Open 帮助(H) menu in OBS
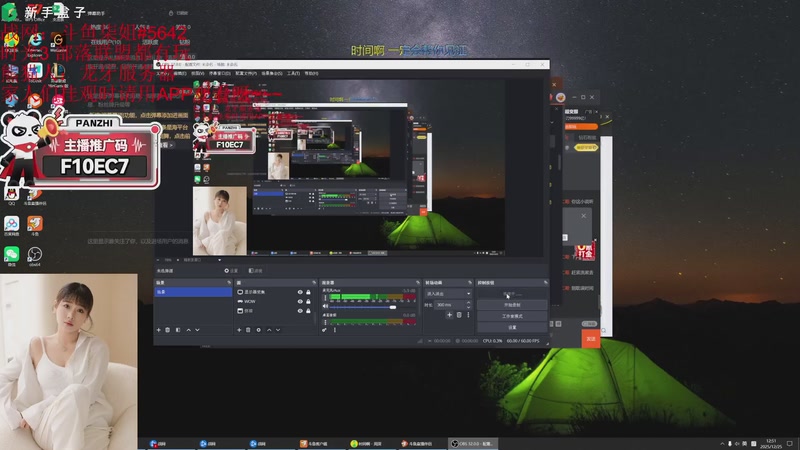 (x=311, y=73)
